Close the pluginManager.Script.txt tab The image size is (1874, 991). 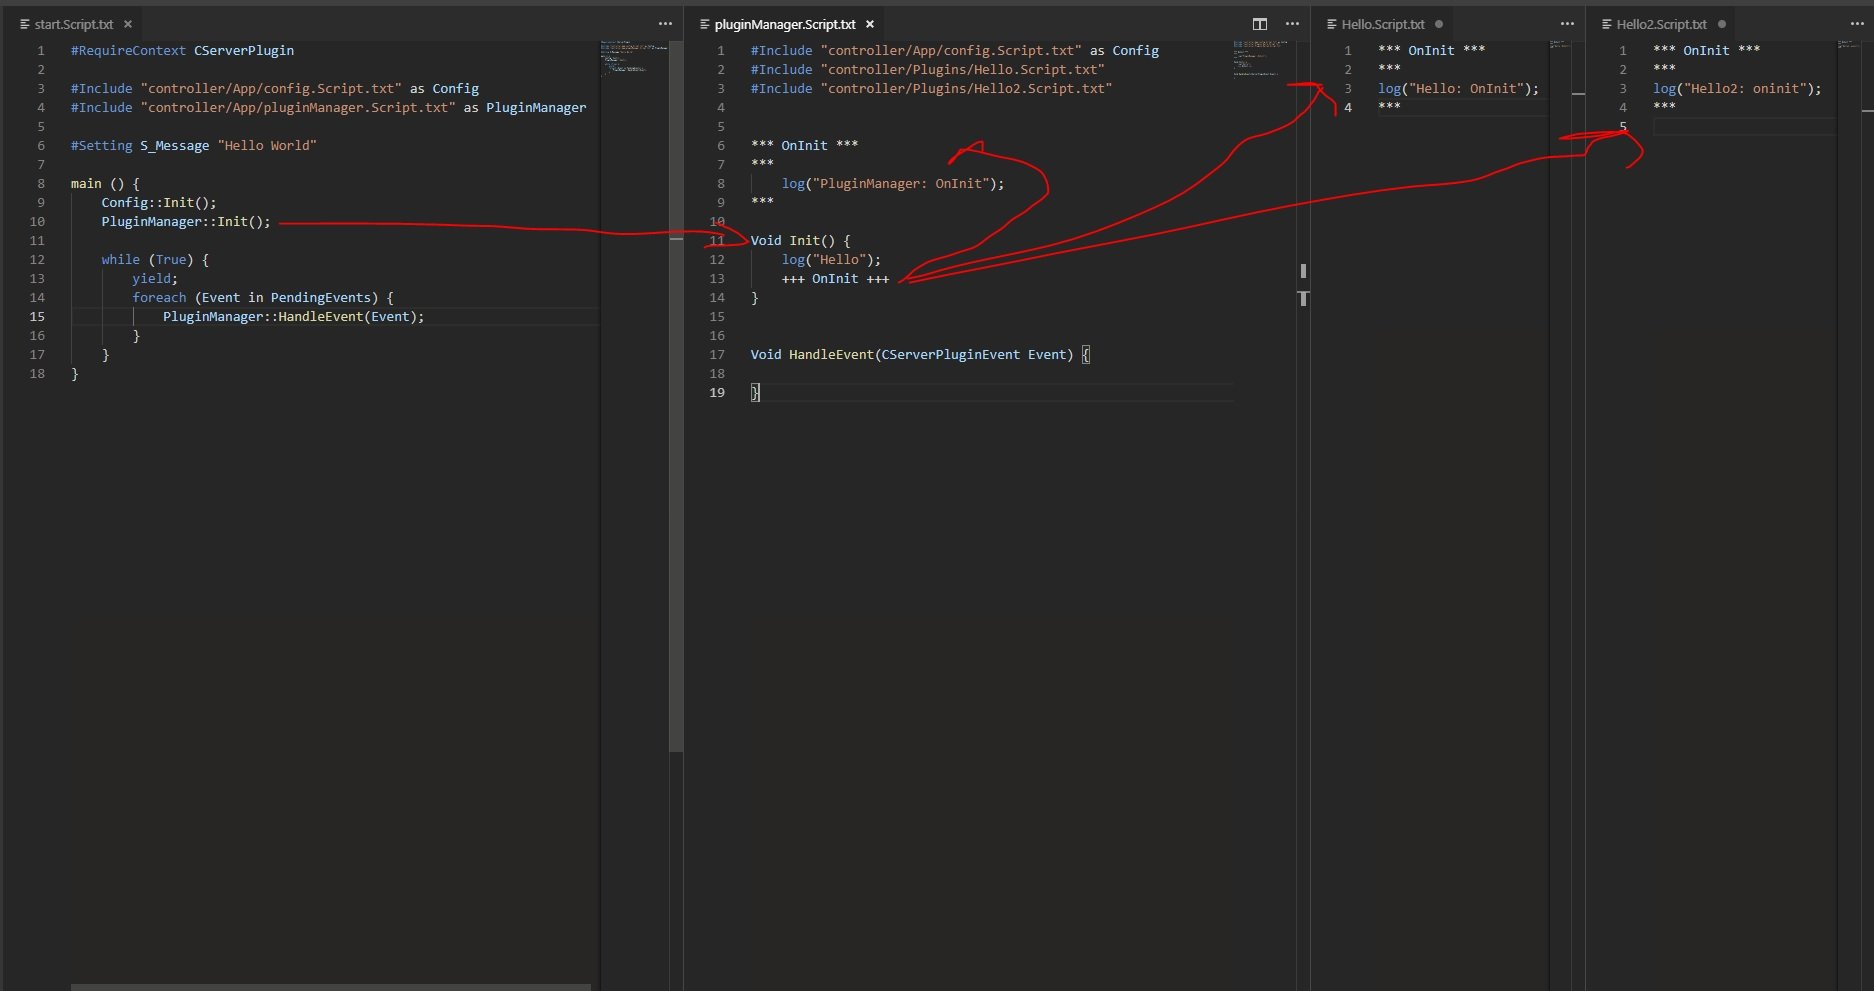pos(870,24)
